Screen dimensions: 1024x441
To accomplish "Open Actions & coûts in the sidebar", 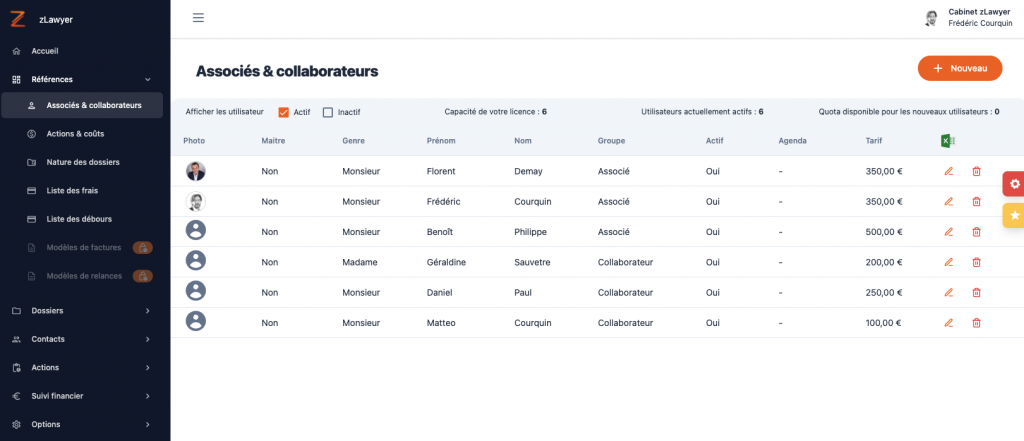I will [75, 133].
